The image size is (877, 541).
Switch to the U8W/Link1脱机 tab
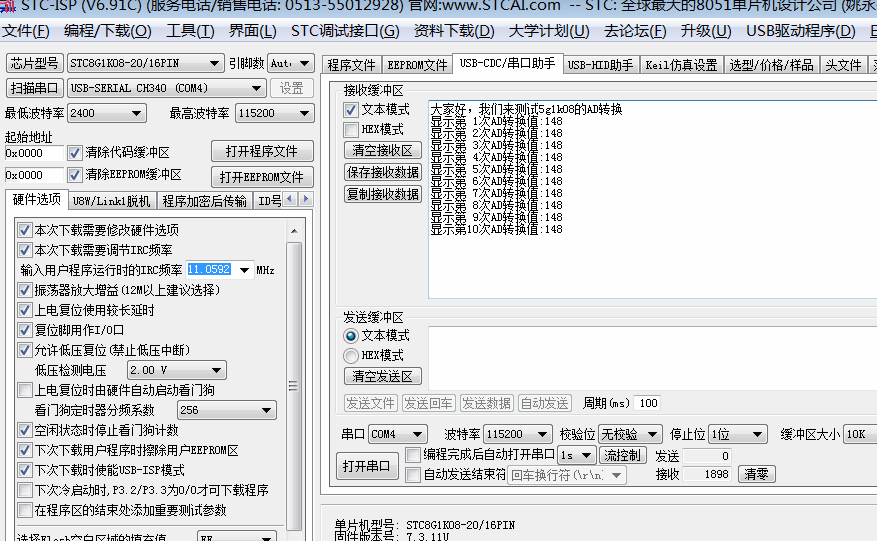[111, 201]
